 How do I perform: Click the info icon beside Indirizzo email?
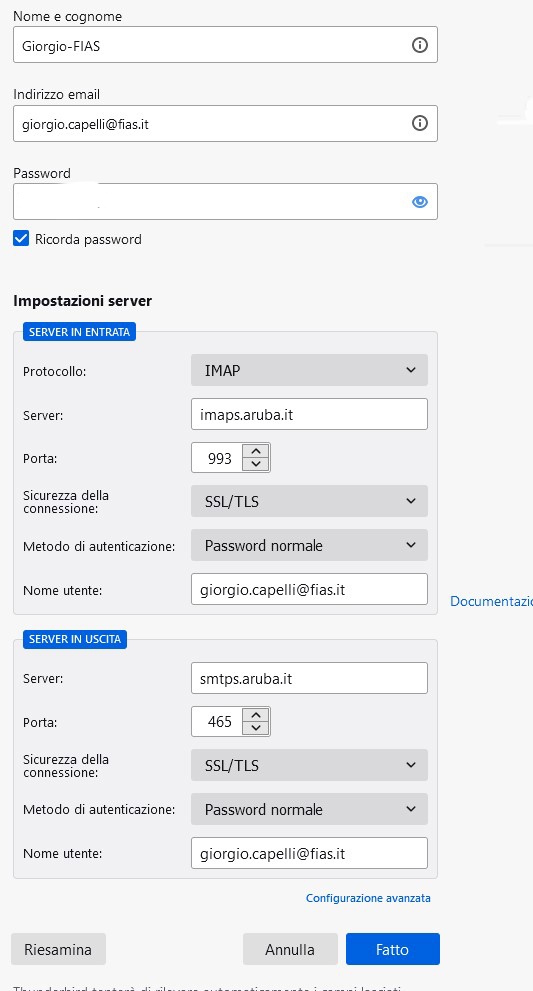coord(419,123)
